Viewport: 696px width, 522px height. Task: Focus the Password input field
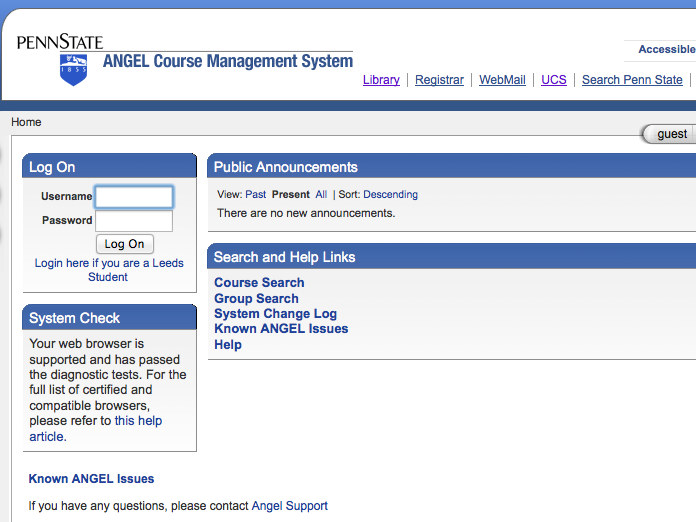(x=134, y=221)
